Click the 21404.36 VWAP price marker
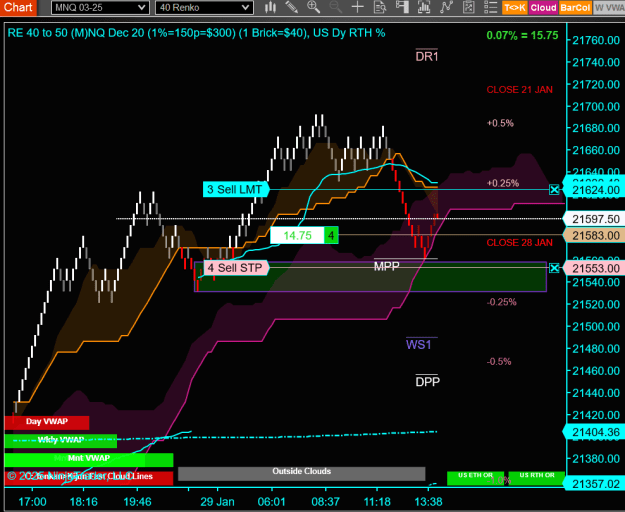625x512 pixels. (x=594, y=432)
